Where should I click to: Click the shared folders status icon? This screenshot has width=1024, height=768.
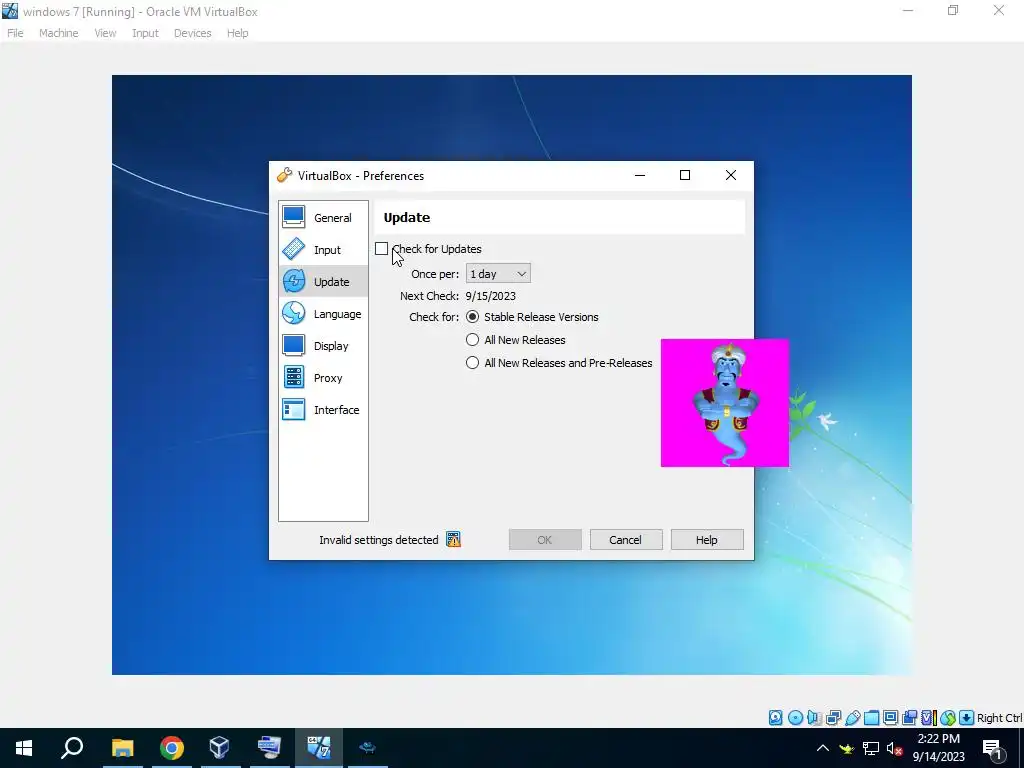[x=871, y=718]
